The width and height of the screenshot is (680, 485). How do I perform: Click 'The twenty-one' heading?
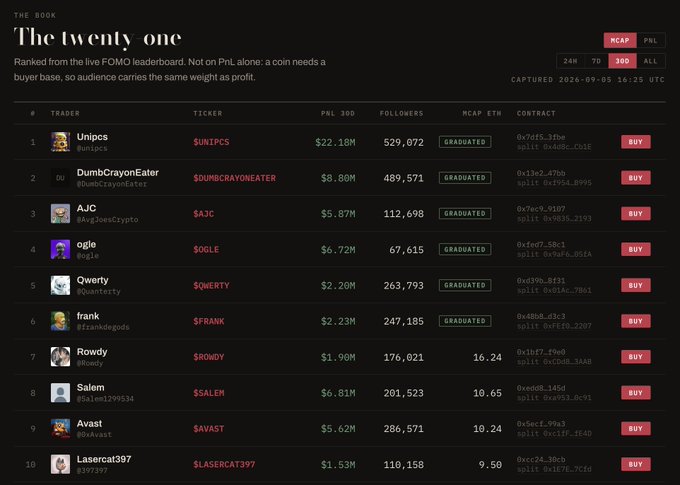98,38
